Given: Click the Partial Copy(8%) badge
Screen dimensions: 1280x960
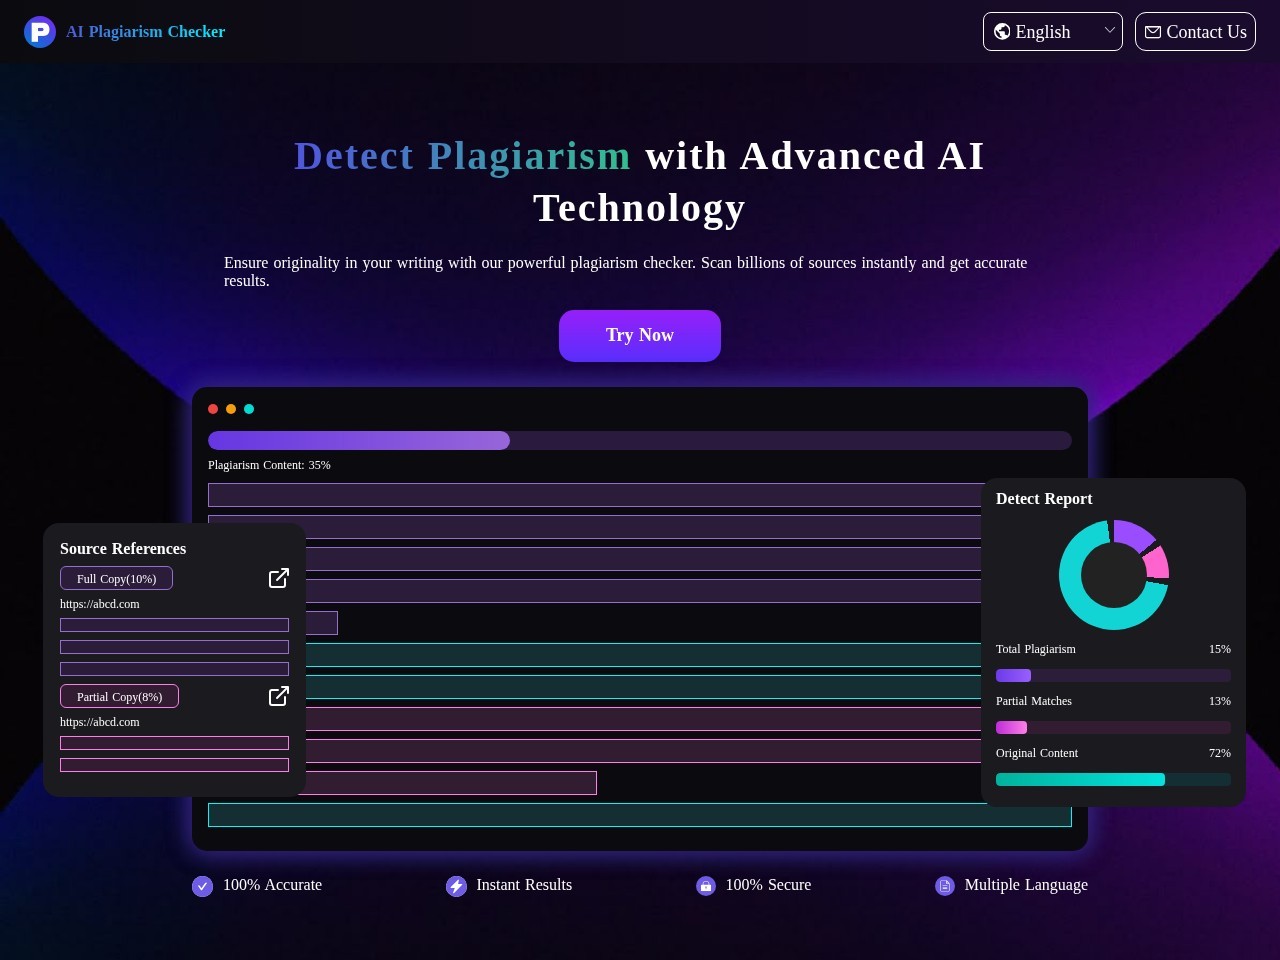Looking at the screenshot, I should click(x=119, y=696).
